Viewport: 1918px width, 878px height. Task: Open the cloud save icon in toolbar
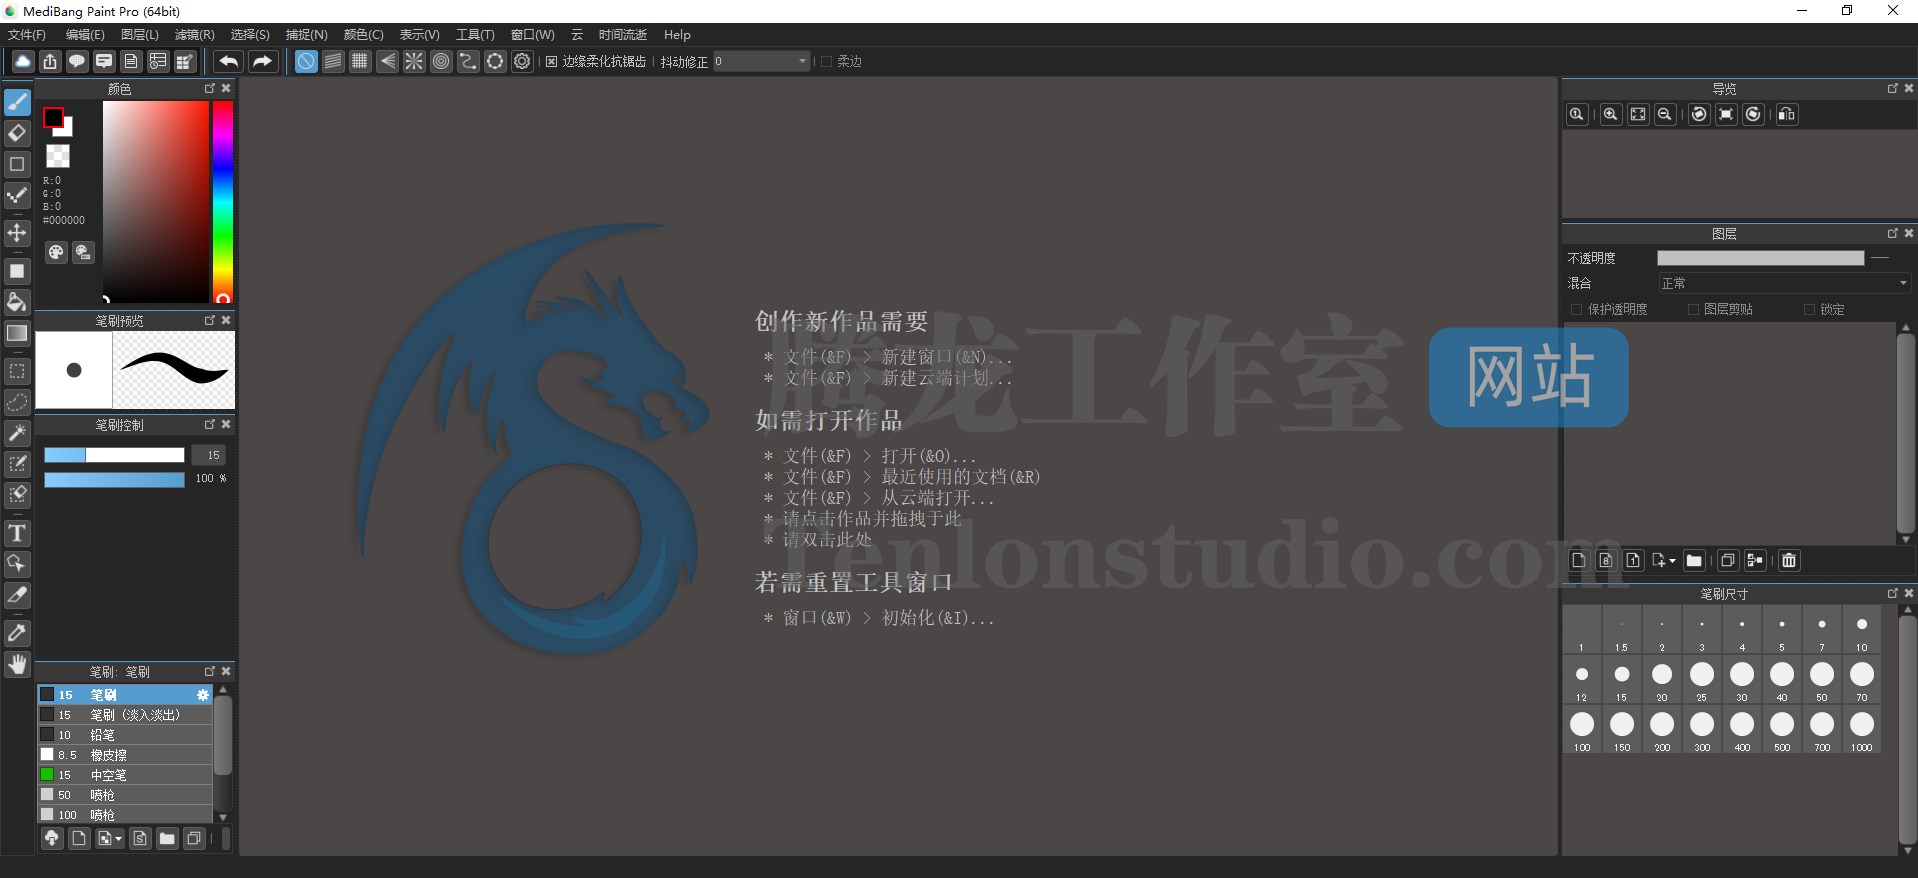[x=23, y=61]
